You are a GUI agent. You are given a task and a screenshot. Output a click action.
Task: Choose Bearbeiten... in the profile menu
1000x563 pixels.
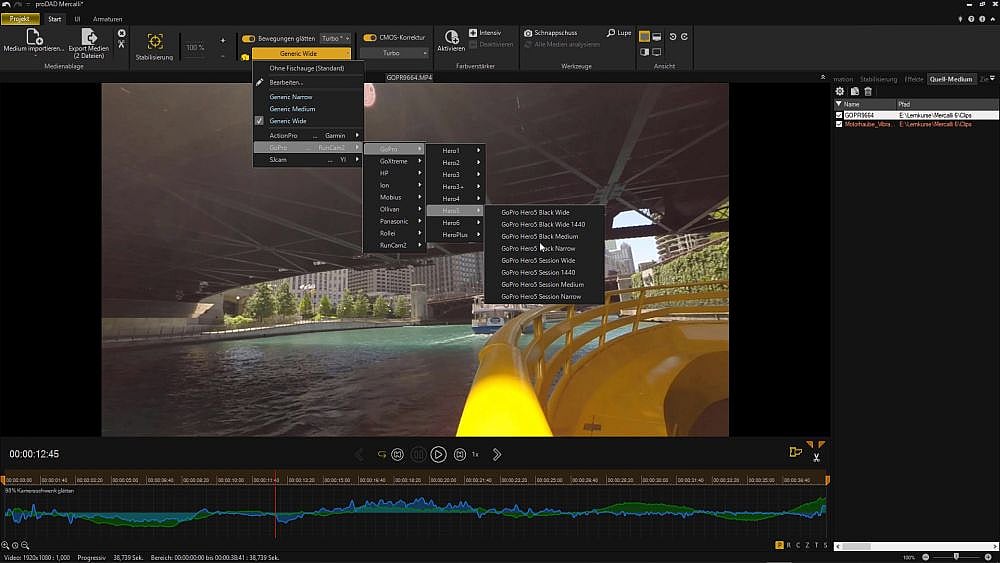click(287, 82)
